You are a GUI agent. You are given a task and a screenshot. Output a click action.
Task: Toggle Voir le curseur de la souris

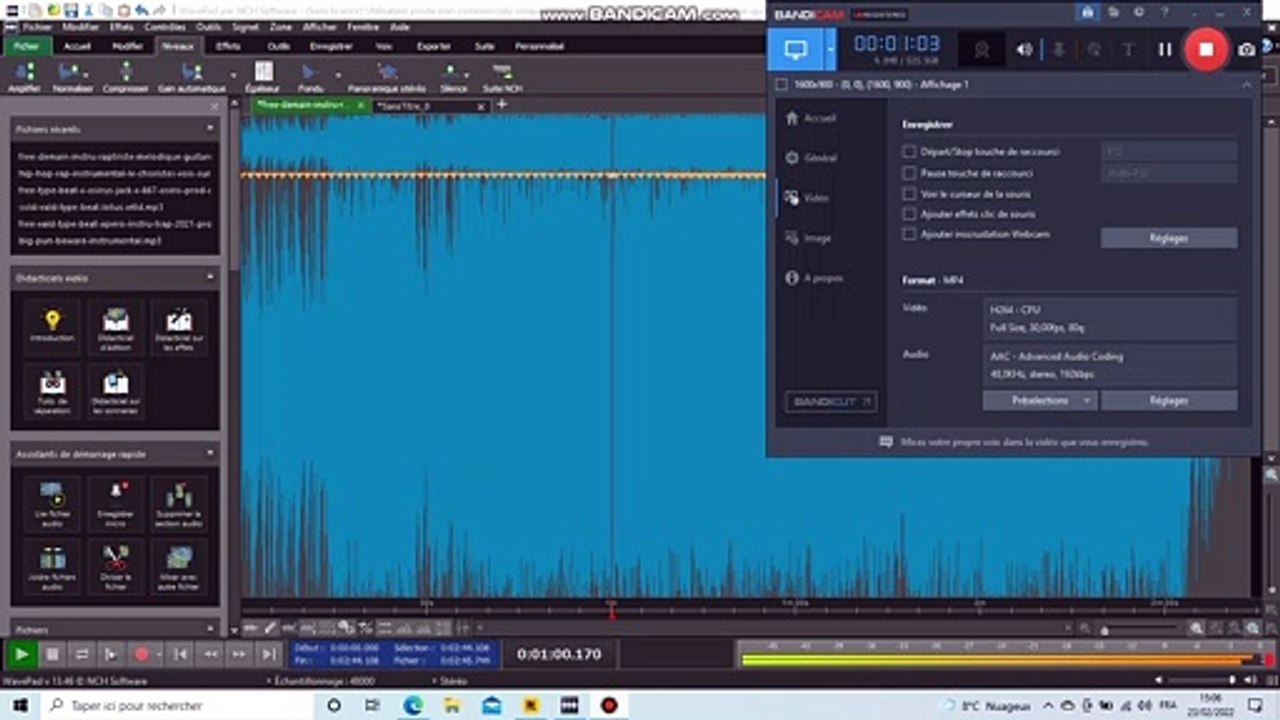coord(909,194)
